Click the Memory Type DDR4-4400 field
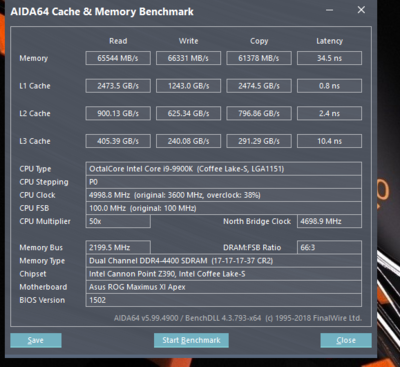 224,261
